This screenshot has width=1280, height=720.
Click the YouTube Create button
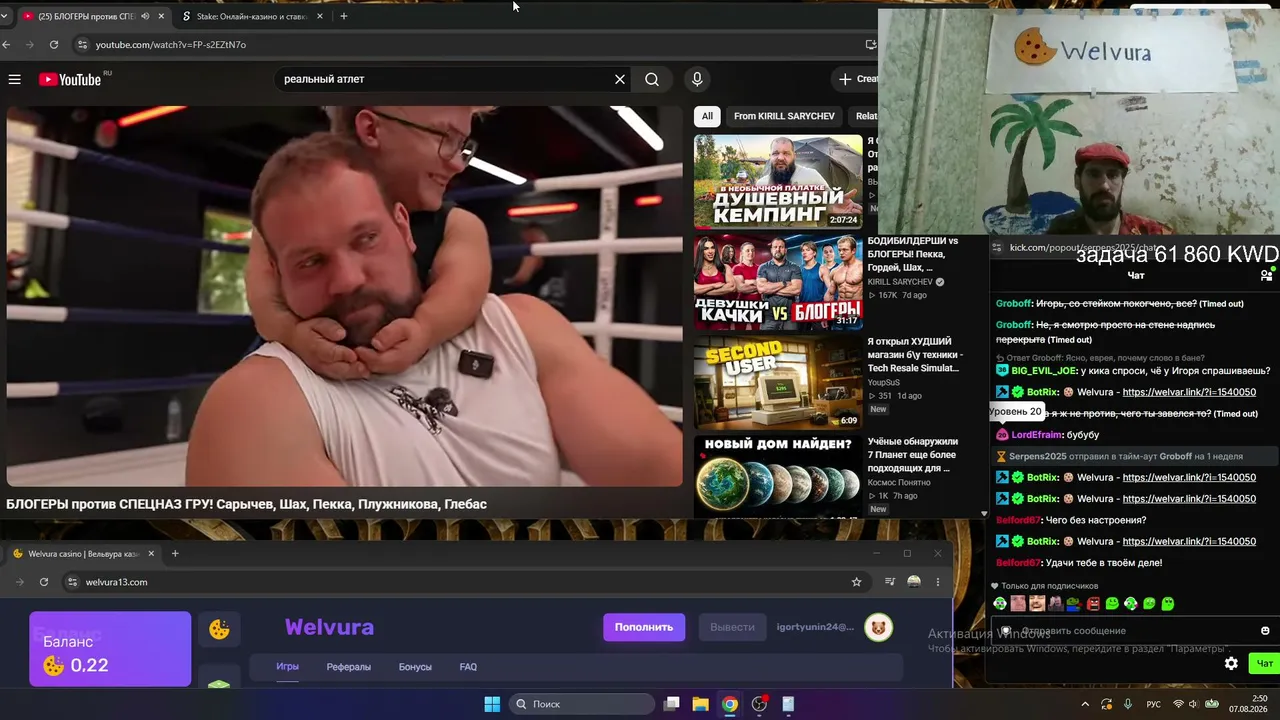[858, 79]
